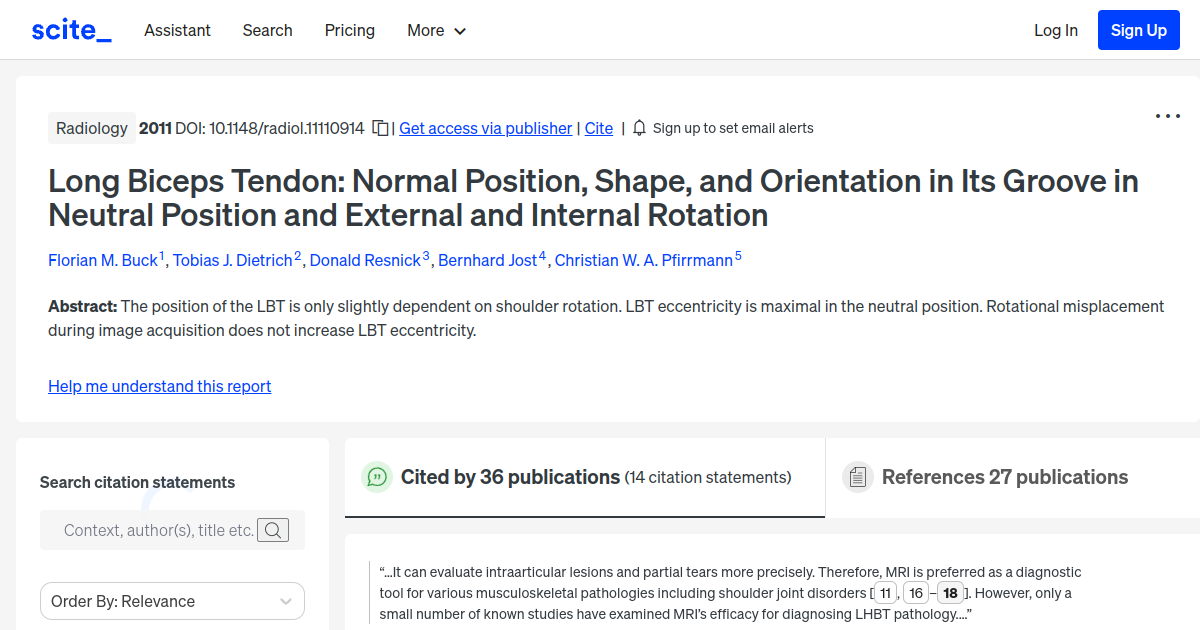Open the three-dot options menu
Image resolution: width=1200 pixels, height=630 pixels.
(x=1167, y=116)
